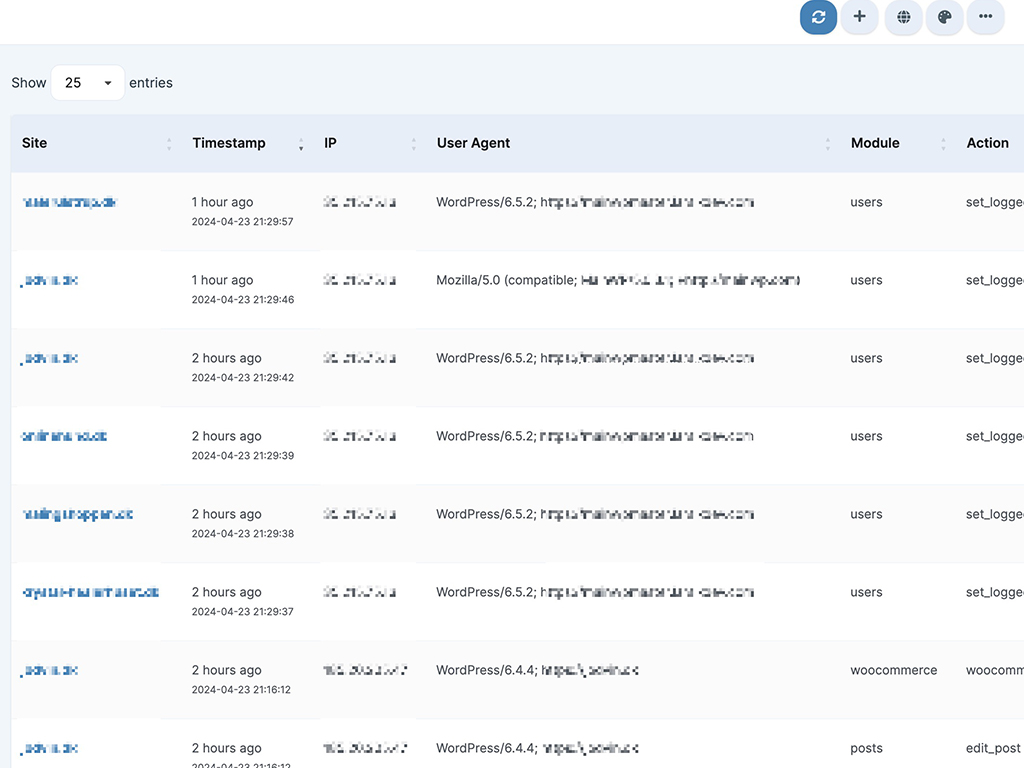Click the sort arrows in Site column

(x=169, y=144)
